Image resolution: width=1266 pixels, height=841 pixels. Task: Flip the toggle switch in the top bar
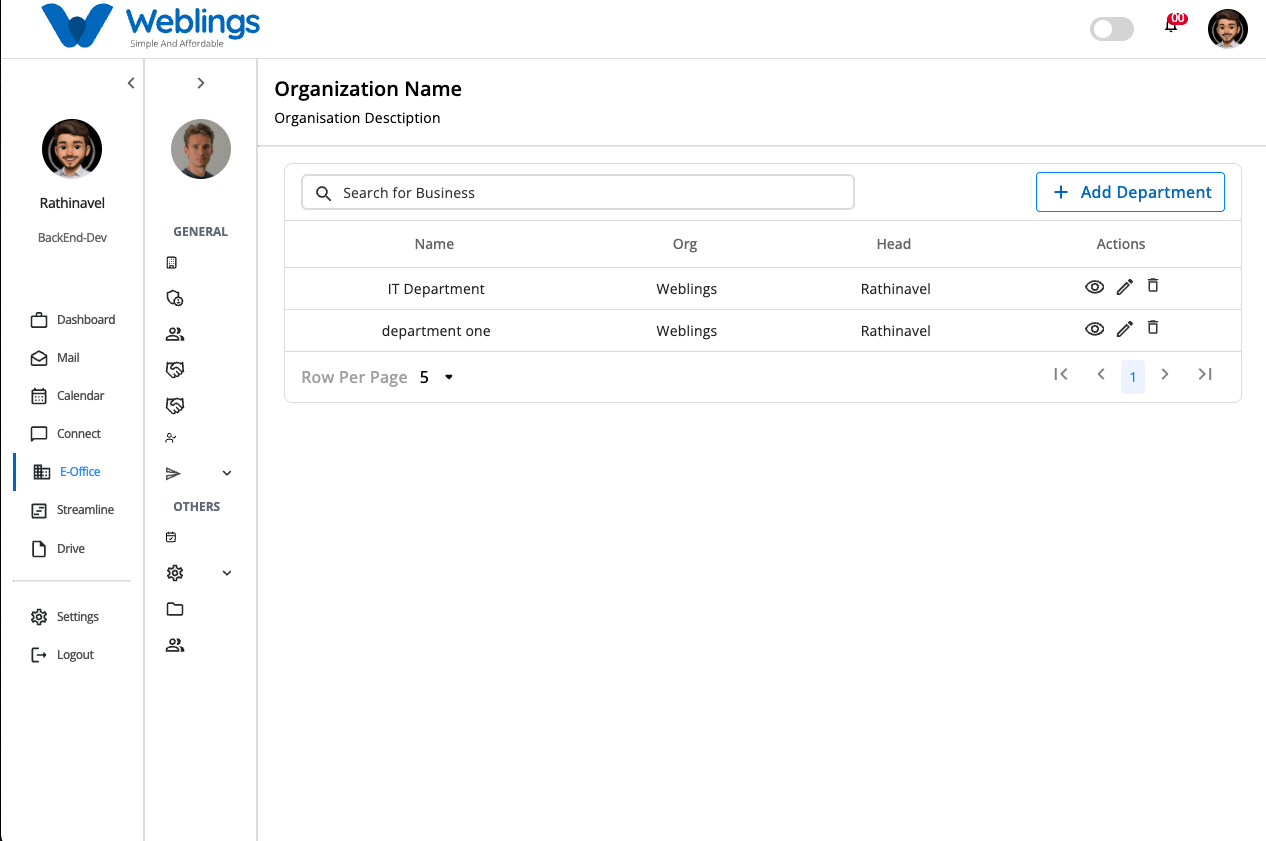[x=1112, y=29]
